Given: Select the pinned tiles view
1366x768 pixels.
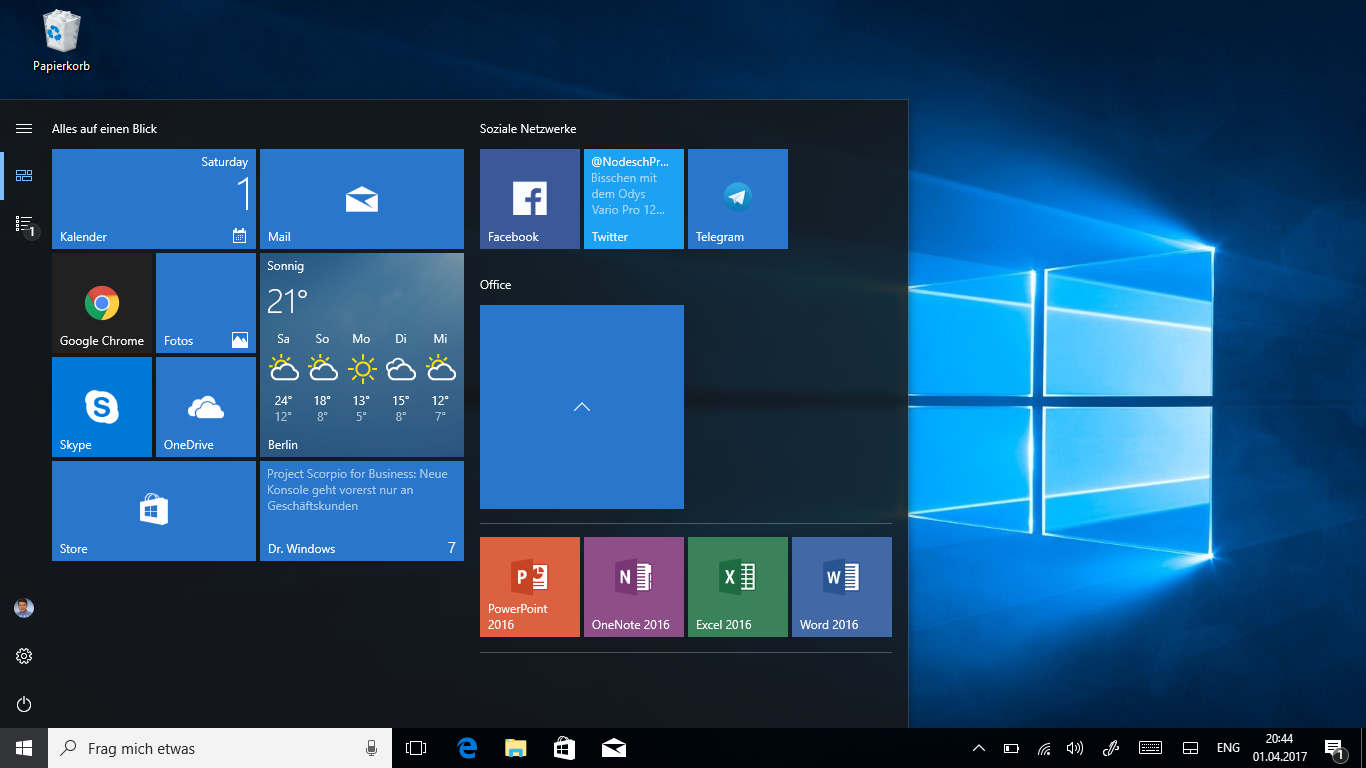Looking at the screenshot, I should (x=24, y=176).
